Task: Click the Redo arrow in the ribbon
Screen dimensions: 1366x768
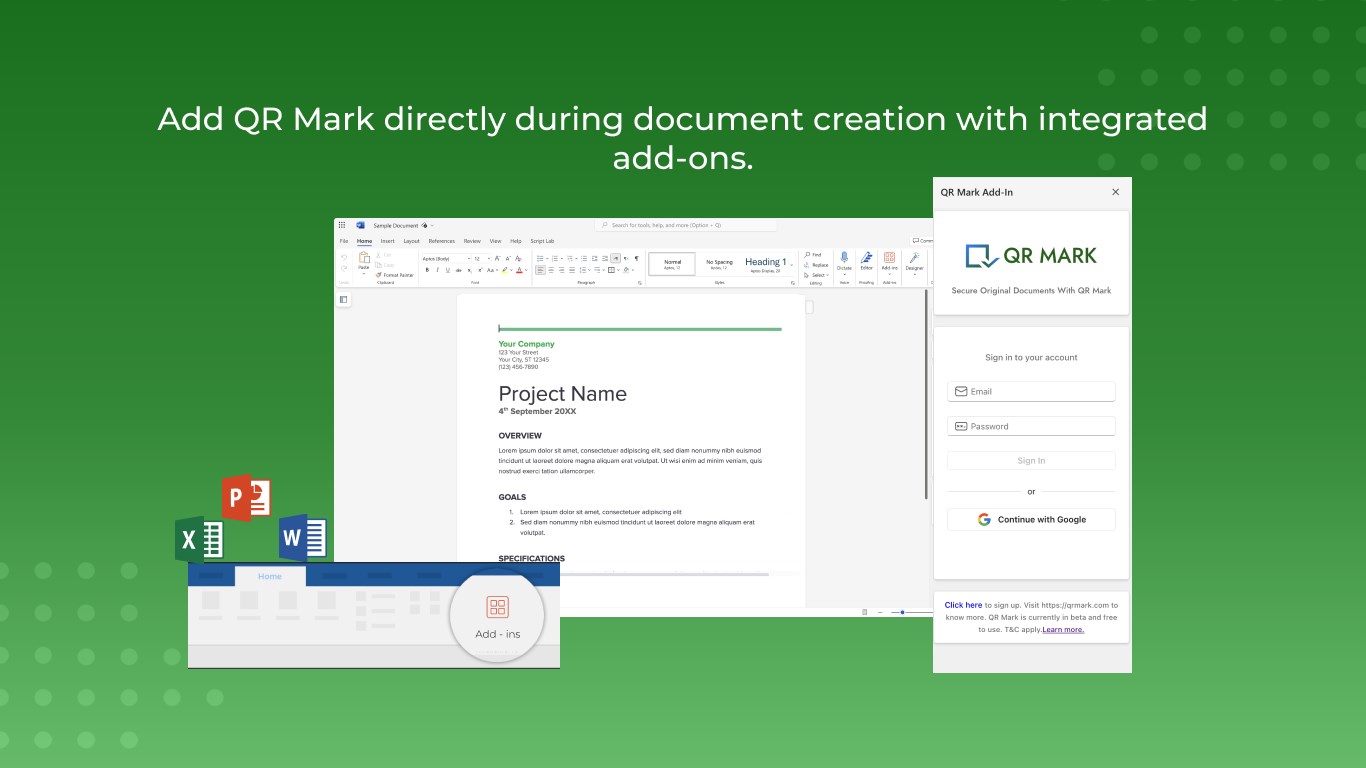Action: coord(343,268)
